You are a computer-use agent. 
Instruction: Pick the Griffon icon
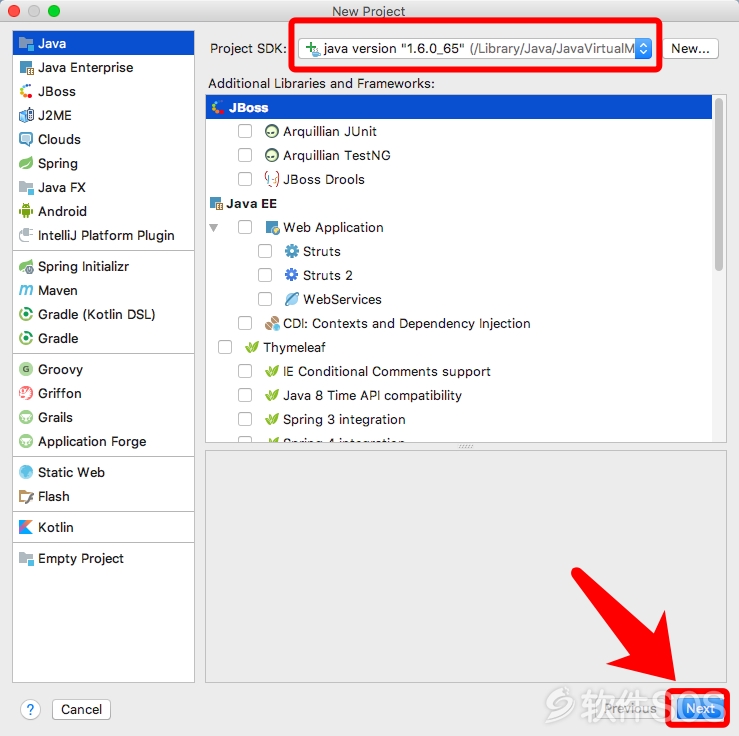(x=26, y=393)
